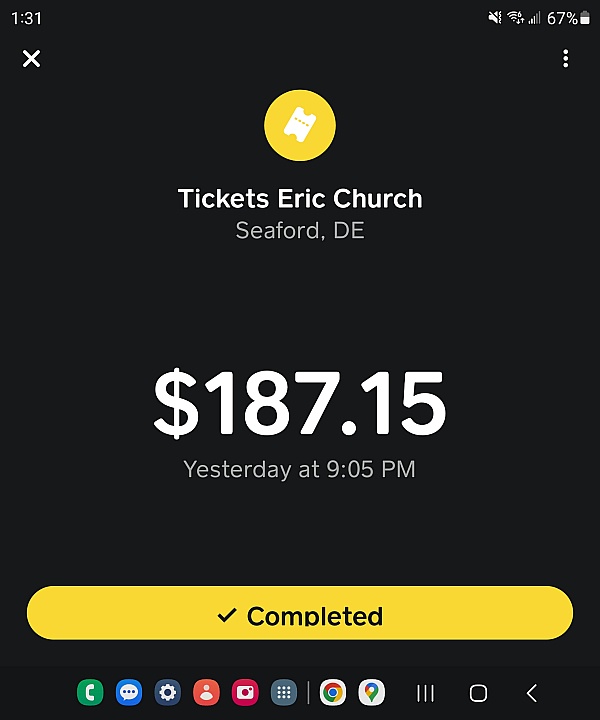Open Google Maps from taskbar

[372, 692]
